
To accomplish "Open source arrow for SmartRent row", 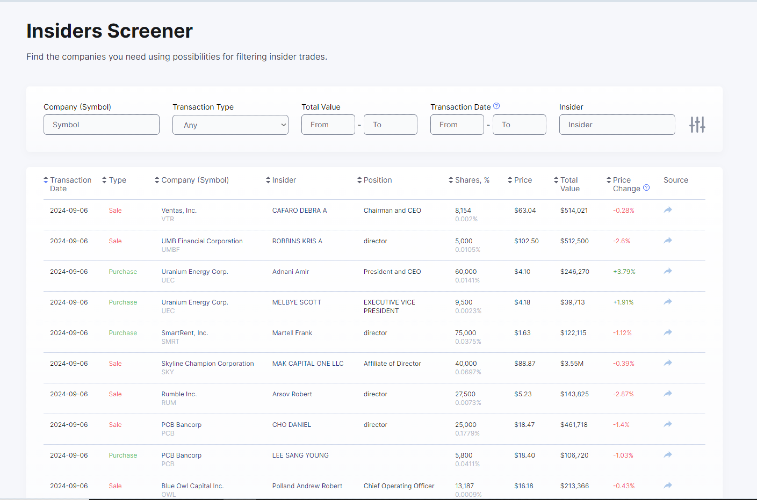I will click(668, 332).
